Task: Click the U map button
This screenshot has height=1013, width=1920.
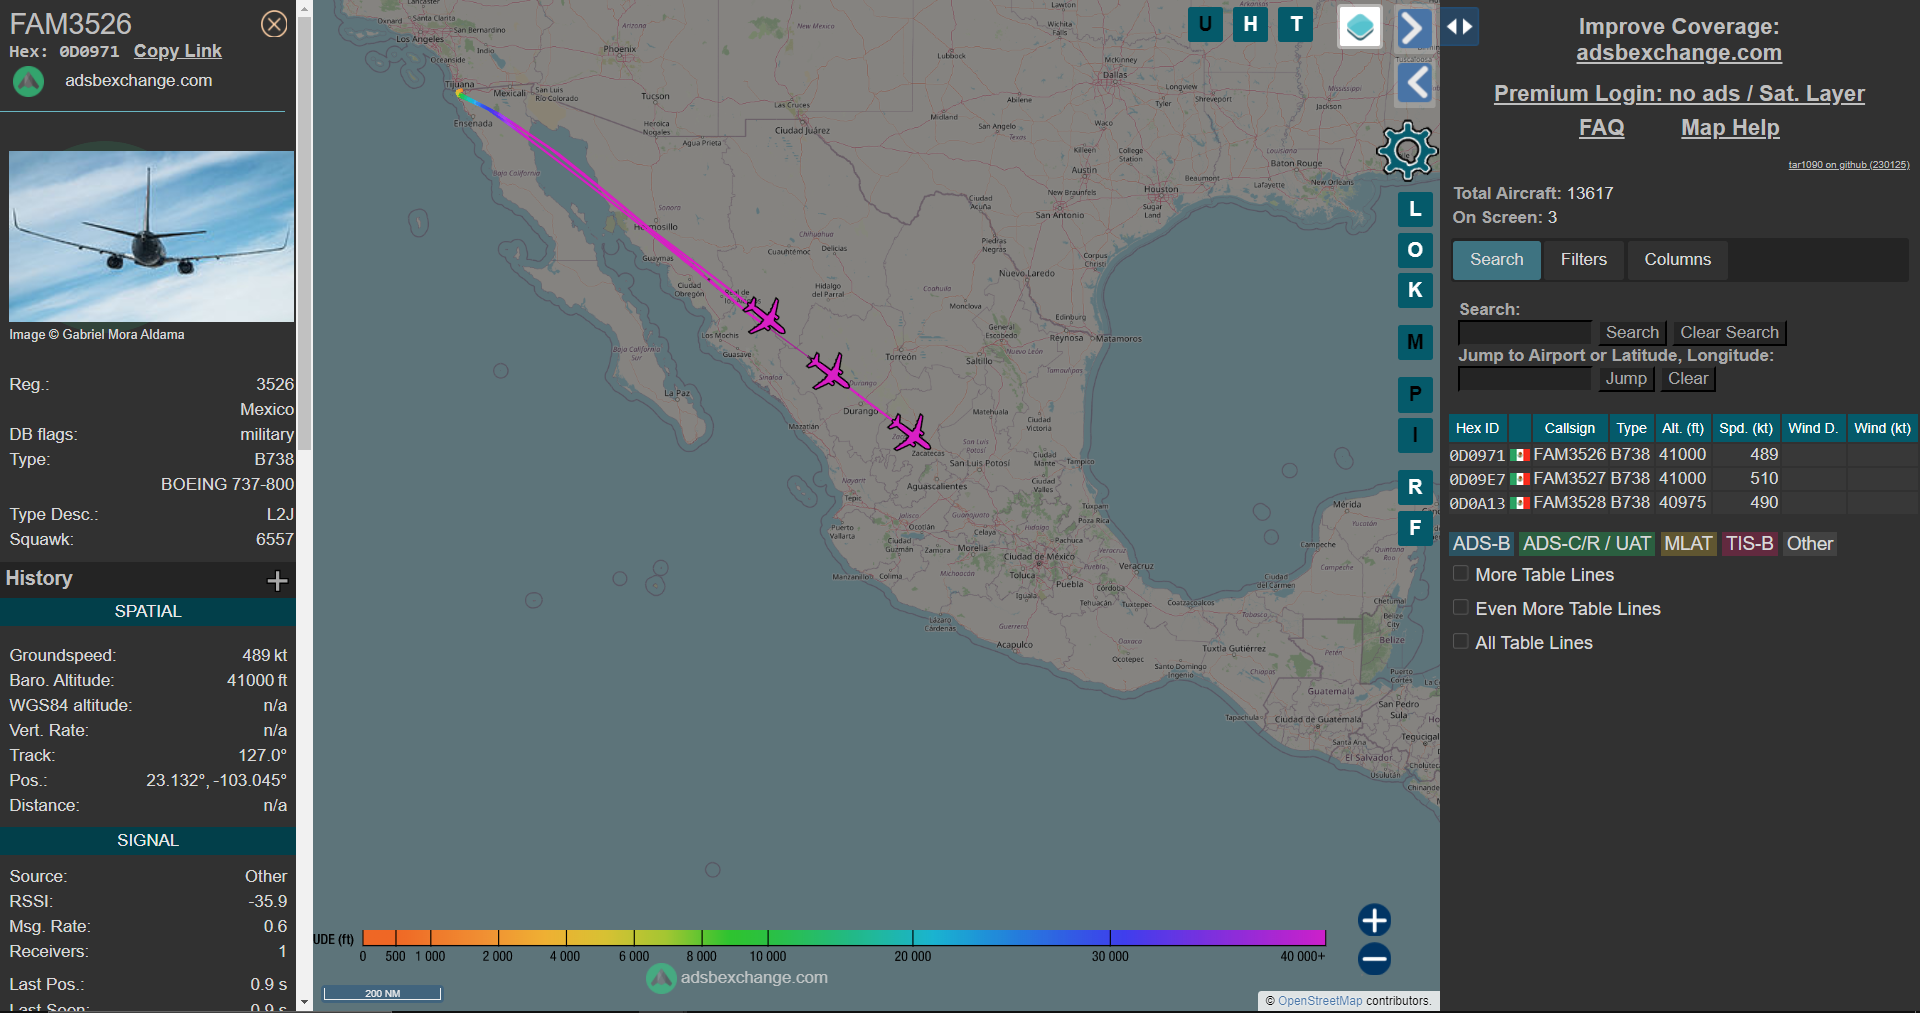Action: click(1205, 24)
